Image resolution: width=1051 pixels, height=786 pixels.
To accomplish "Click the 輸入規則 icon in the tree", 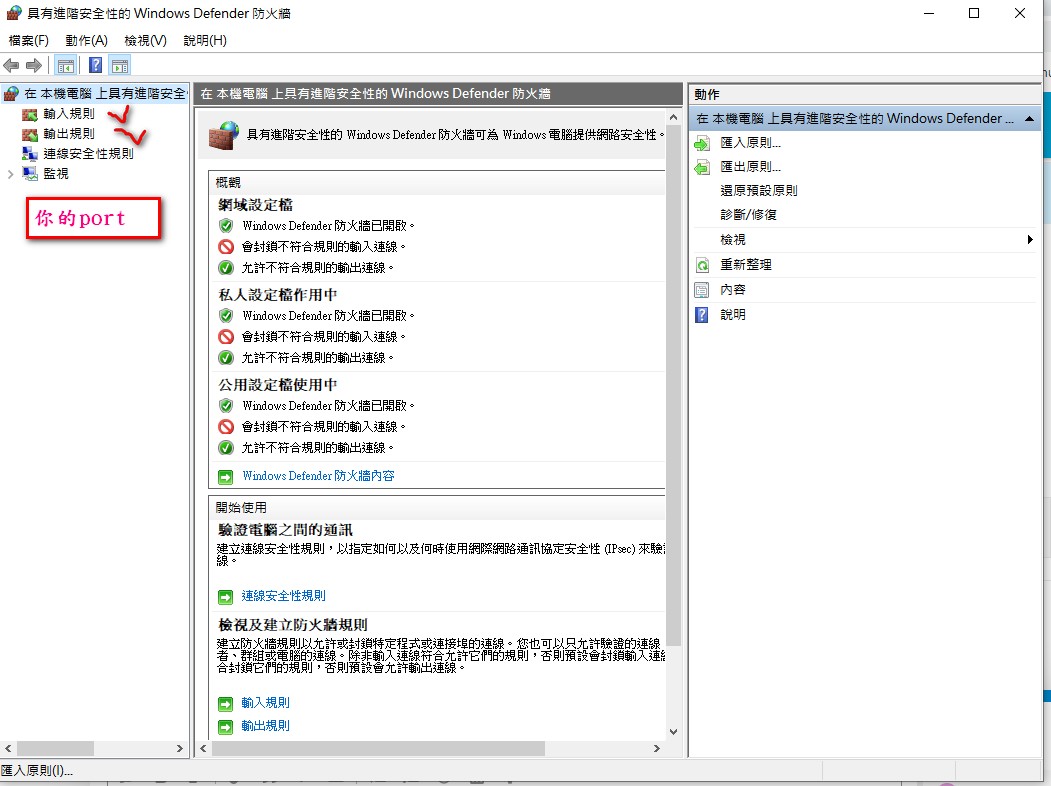I will tap(29, 115).
